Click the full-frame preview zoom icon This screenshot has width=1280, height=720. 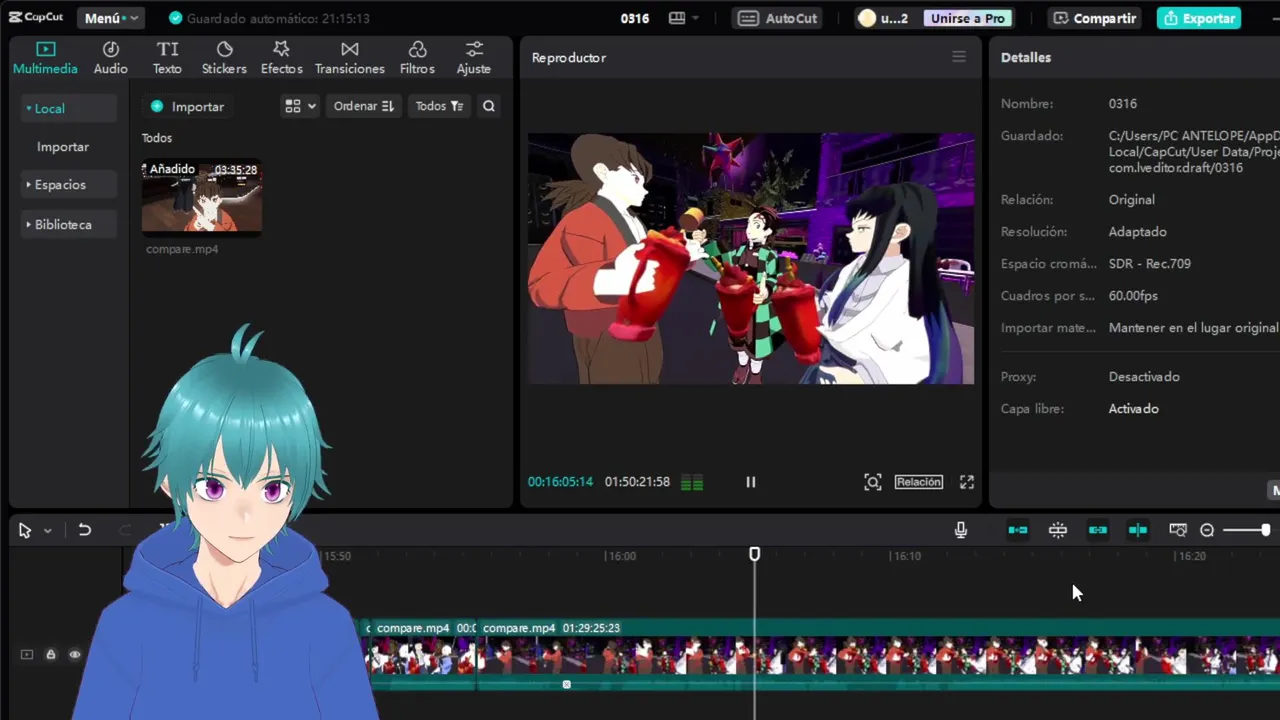point(873,482)
